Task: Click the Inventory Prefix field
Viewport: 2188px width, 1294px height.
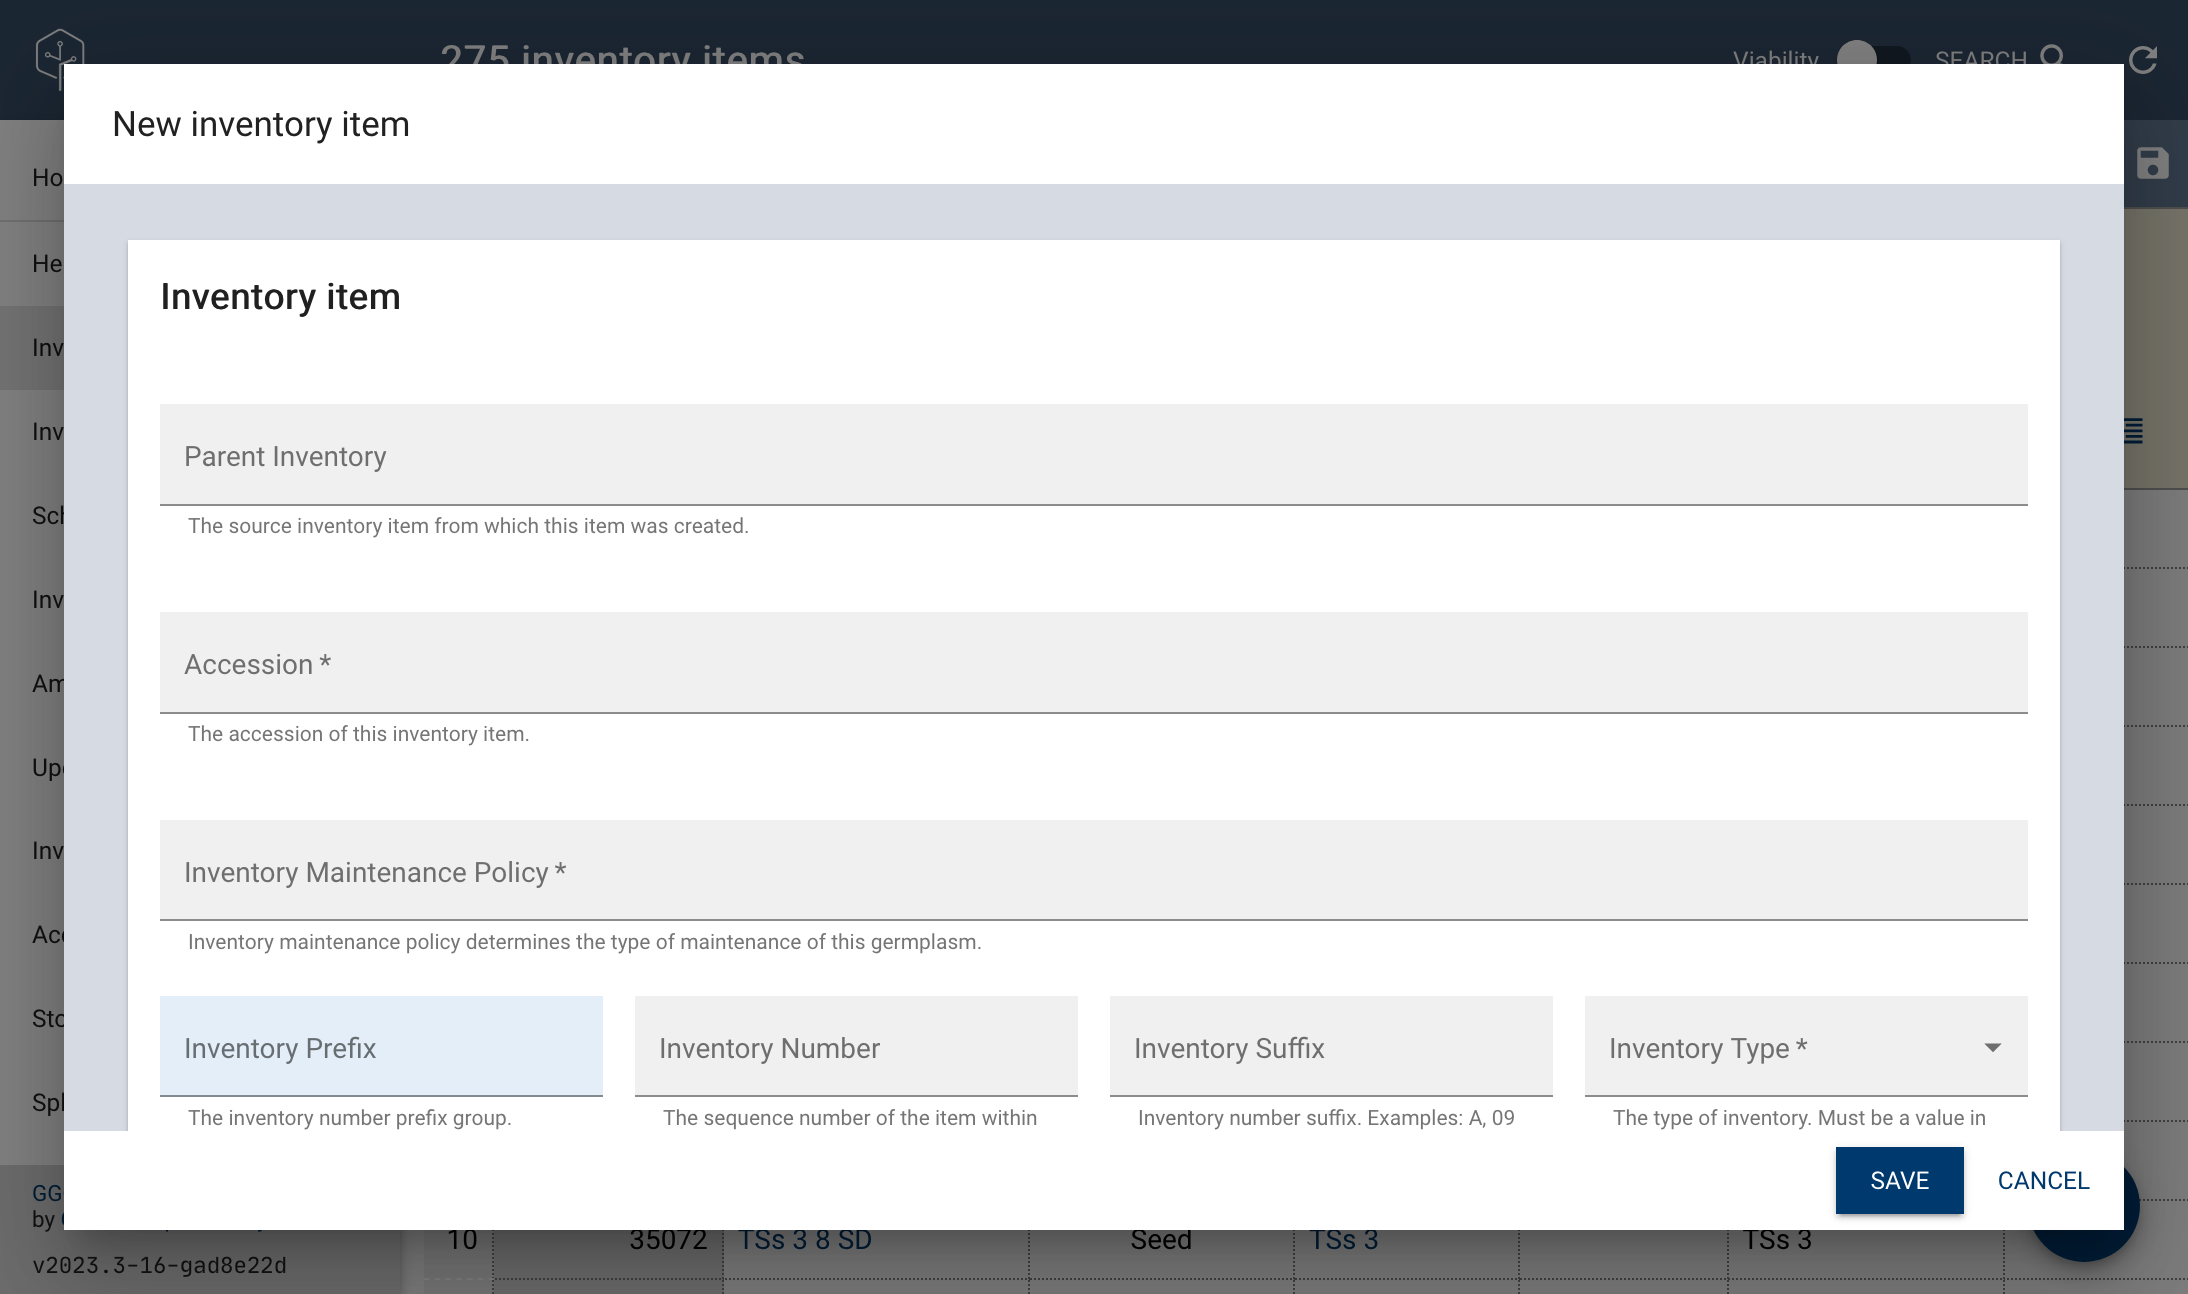Action: (381, 1046)
